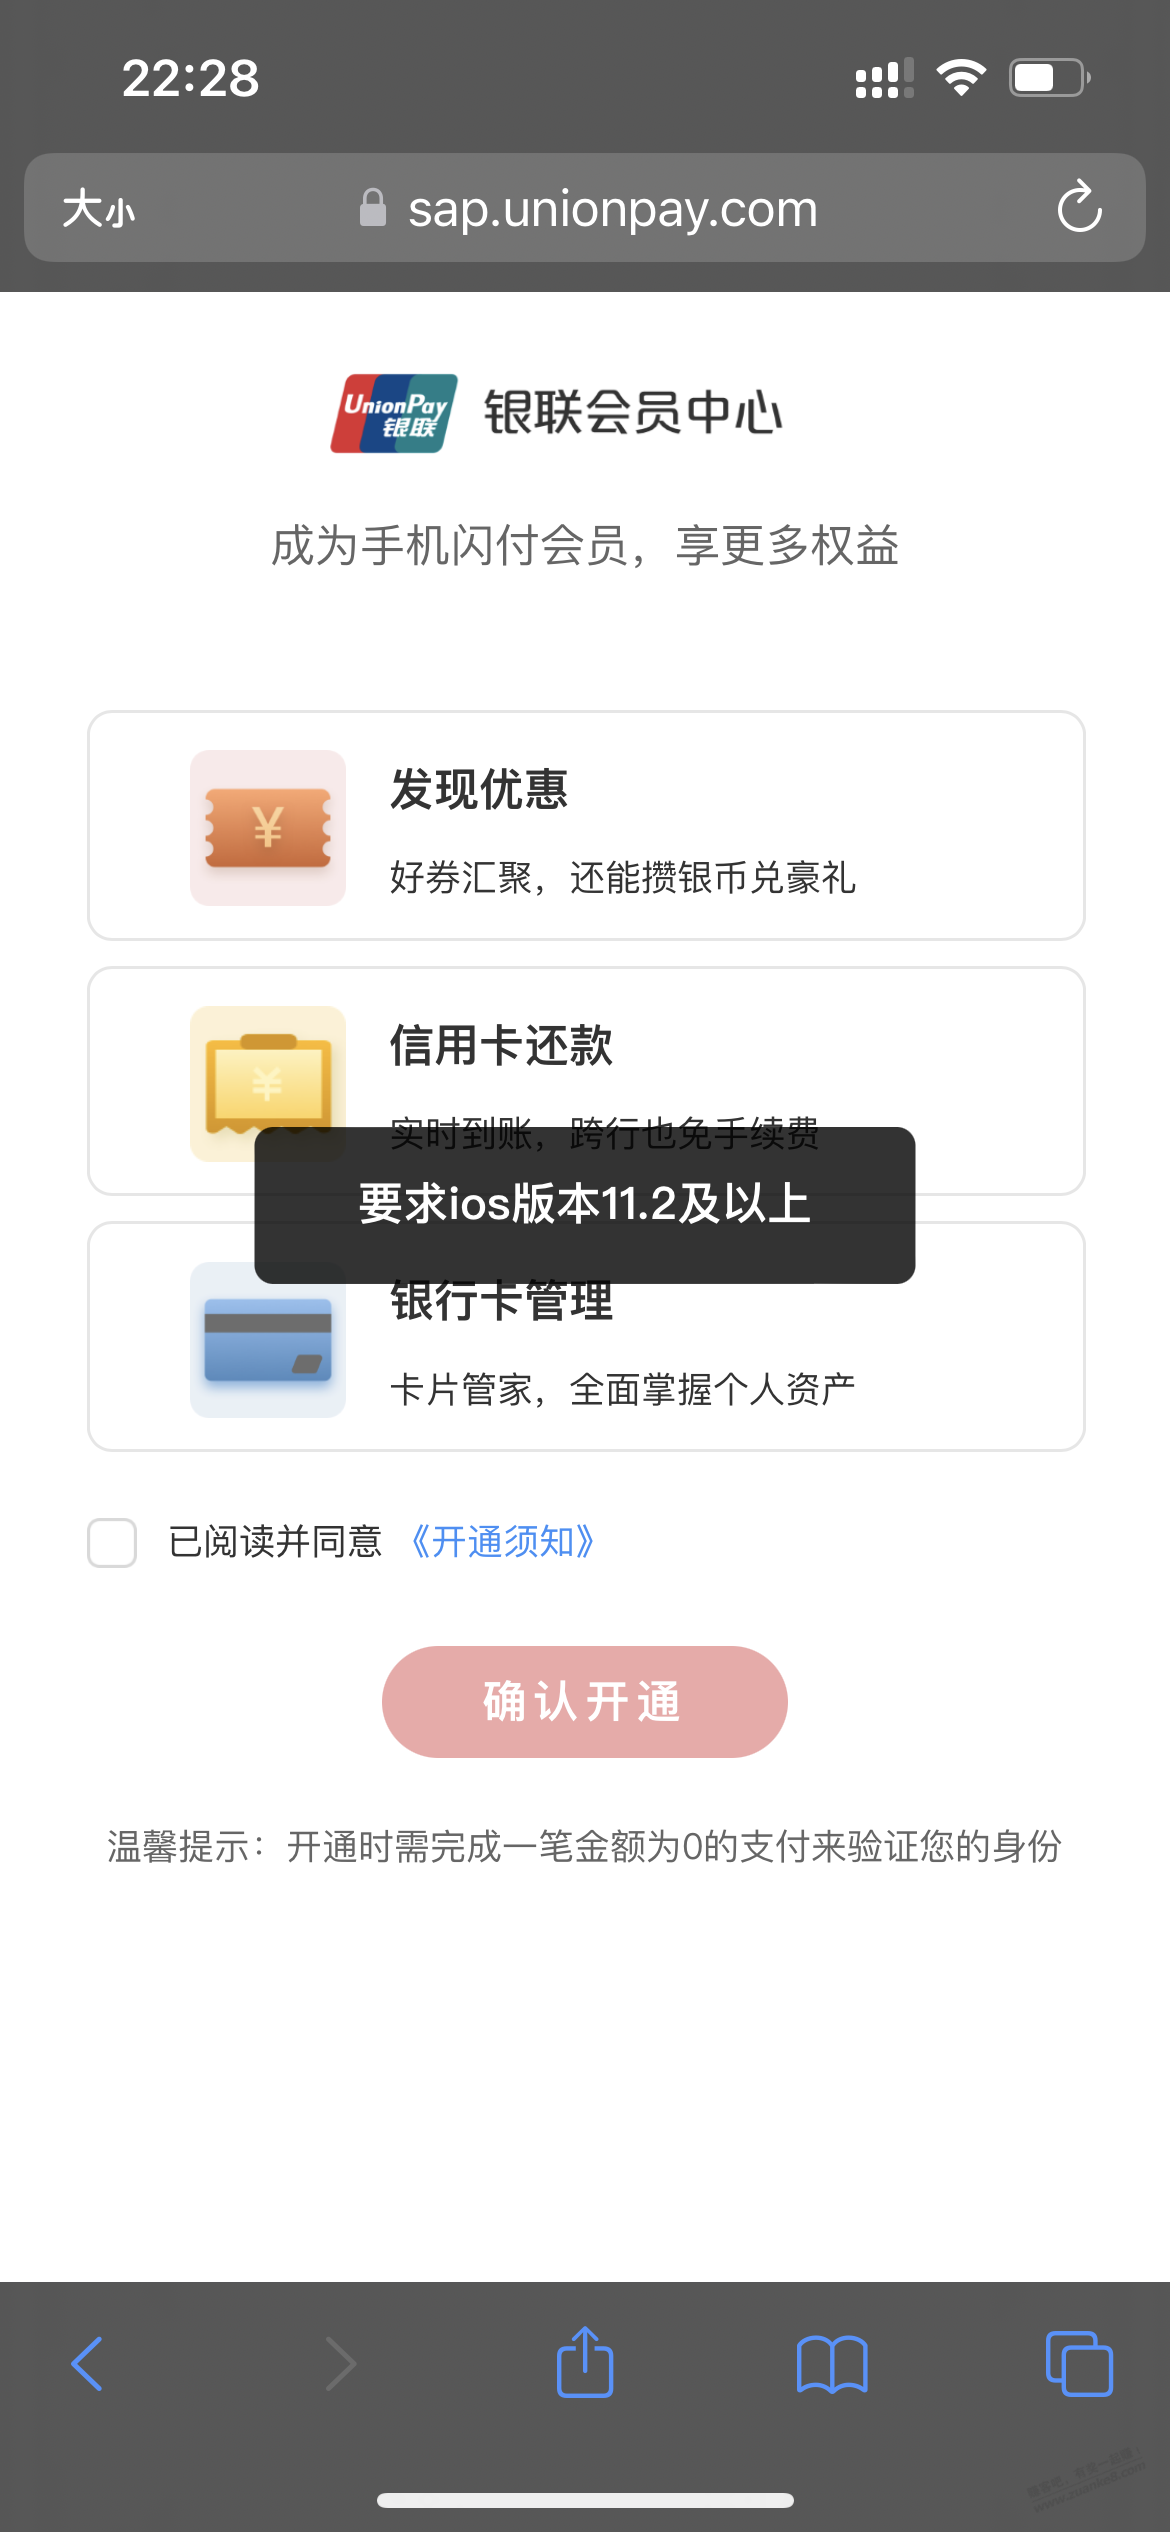Go back with Safari back arrow

88,2364
